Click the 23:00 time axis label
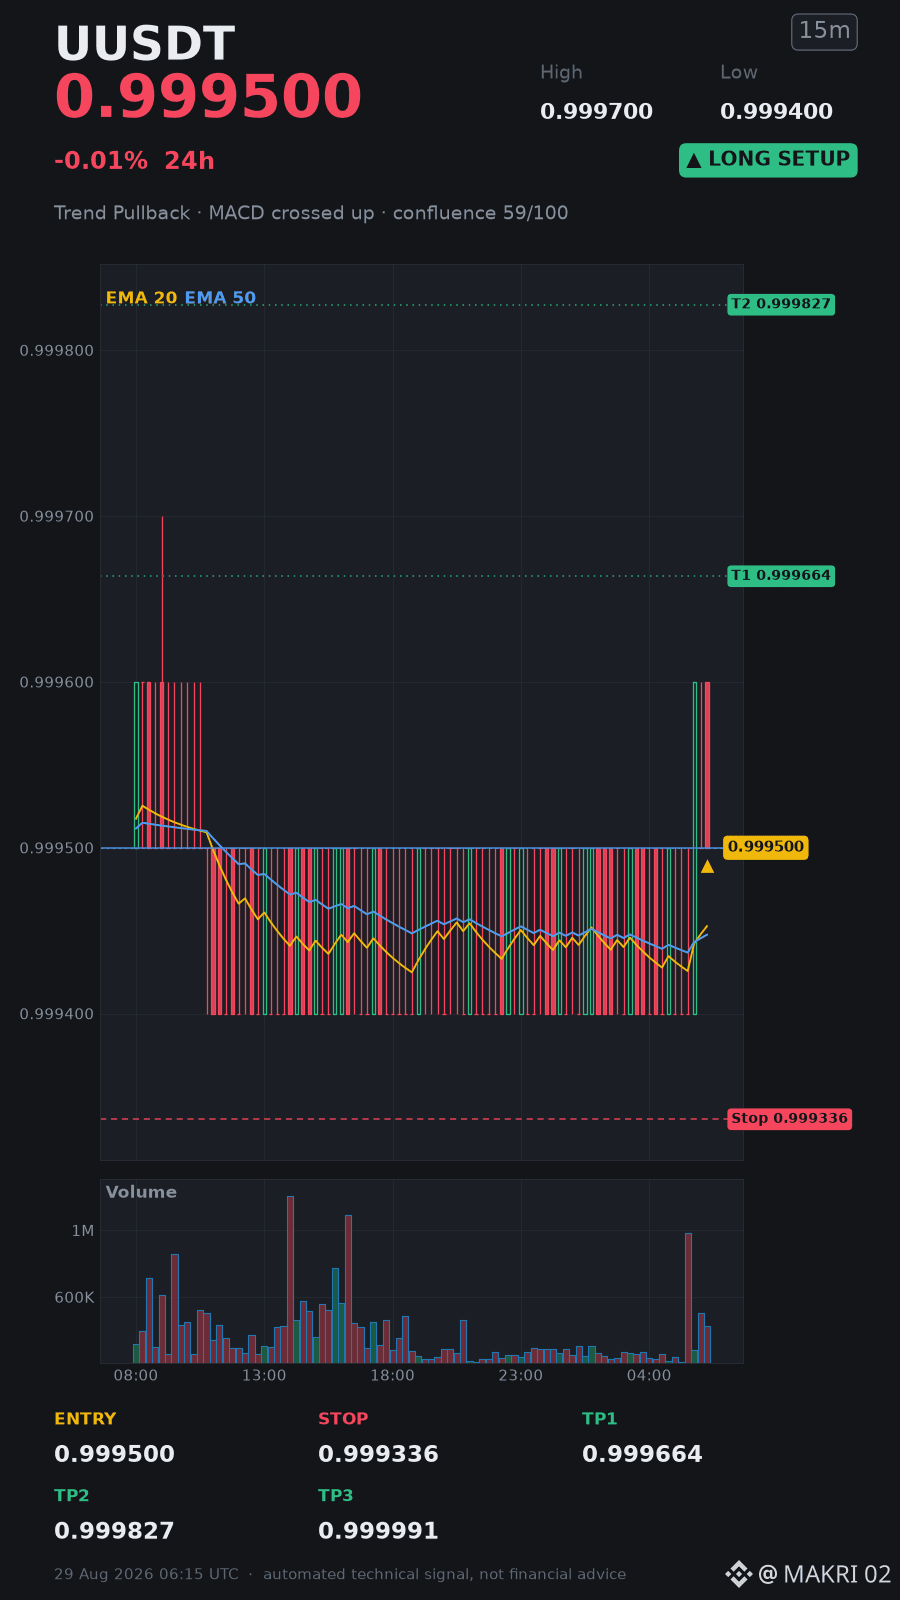 (x=520, y=1376)
